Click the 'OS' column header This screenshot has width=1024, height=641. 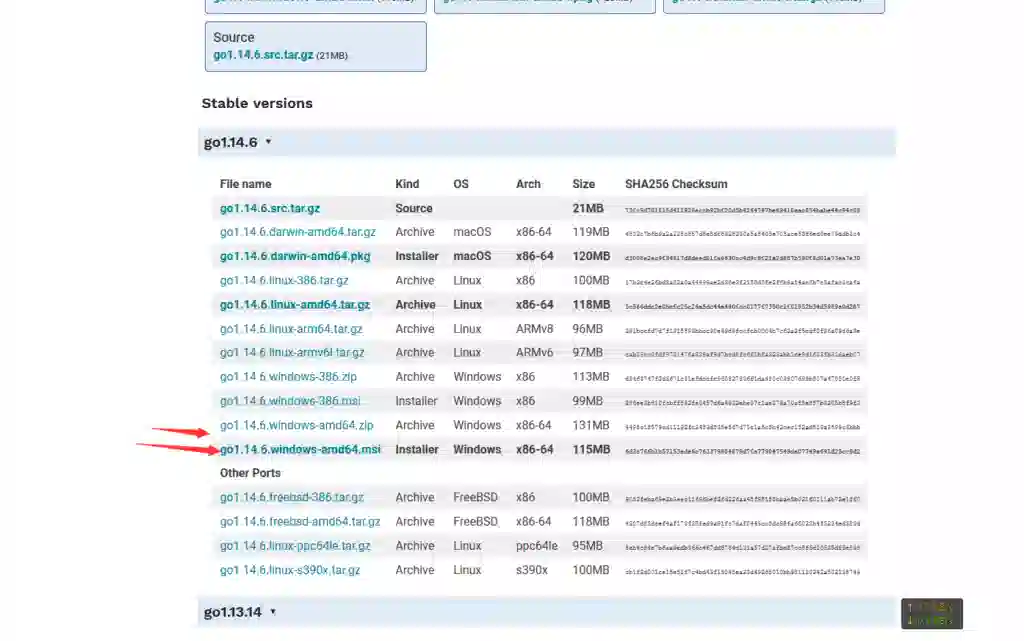(x=461, y=184)
